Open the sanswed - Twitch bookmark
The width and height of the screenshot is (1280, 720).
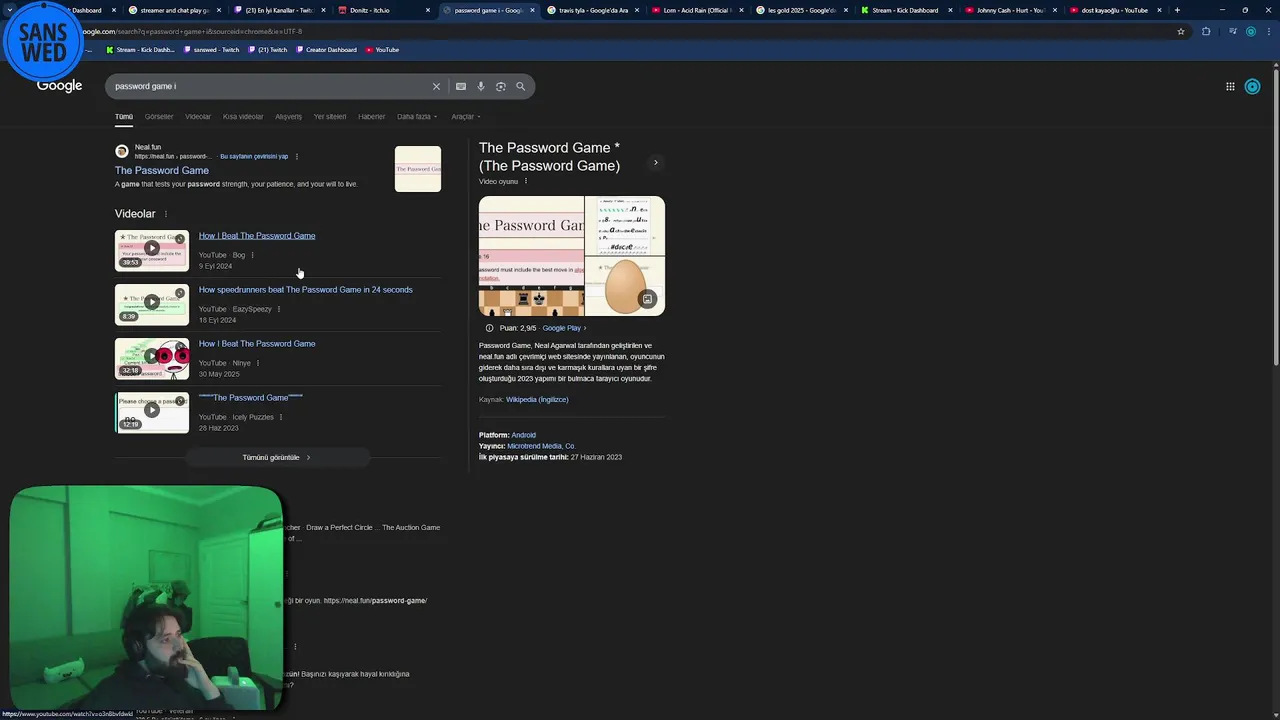pyautogui.click(x=211, y=50)
